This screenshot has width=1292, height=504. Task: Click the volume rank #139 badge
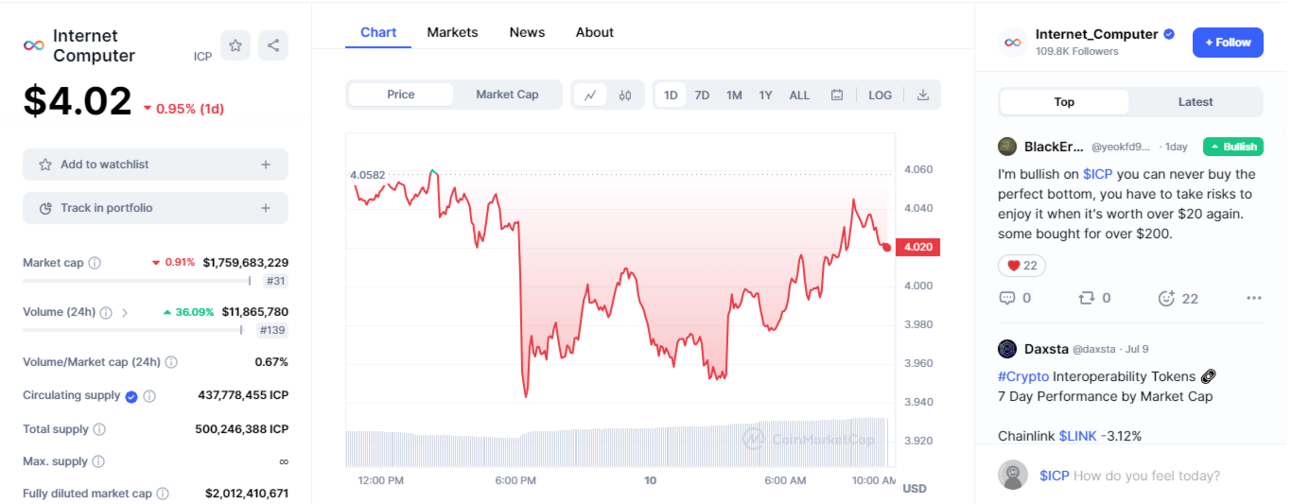pyautogui.click(x=273, y=330)
